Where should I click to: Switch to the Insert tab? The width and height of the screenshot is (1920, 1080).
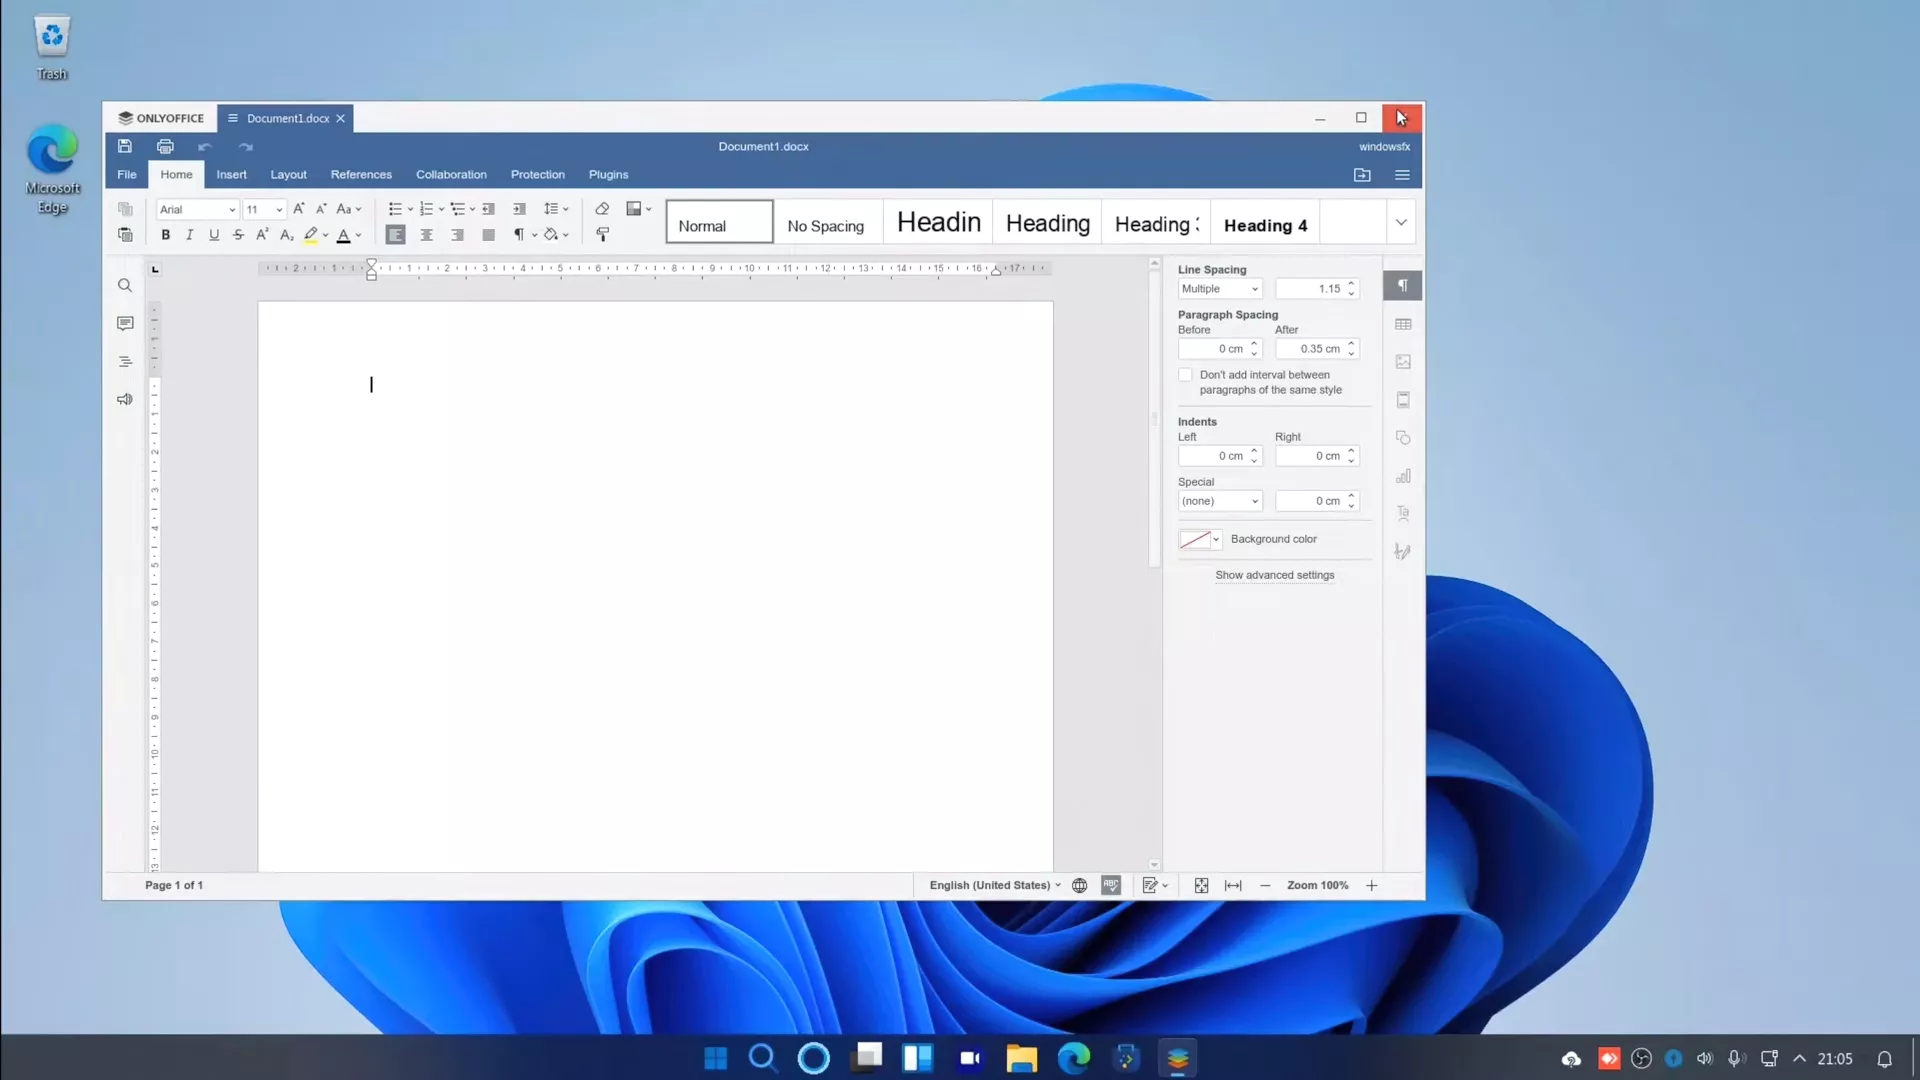(x=231, y=175)
